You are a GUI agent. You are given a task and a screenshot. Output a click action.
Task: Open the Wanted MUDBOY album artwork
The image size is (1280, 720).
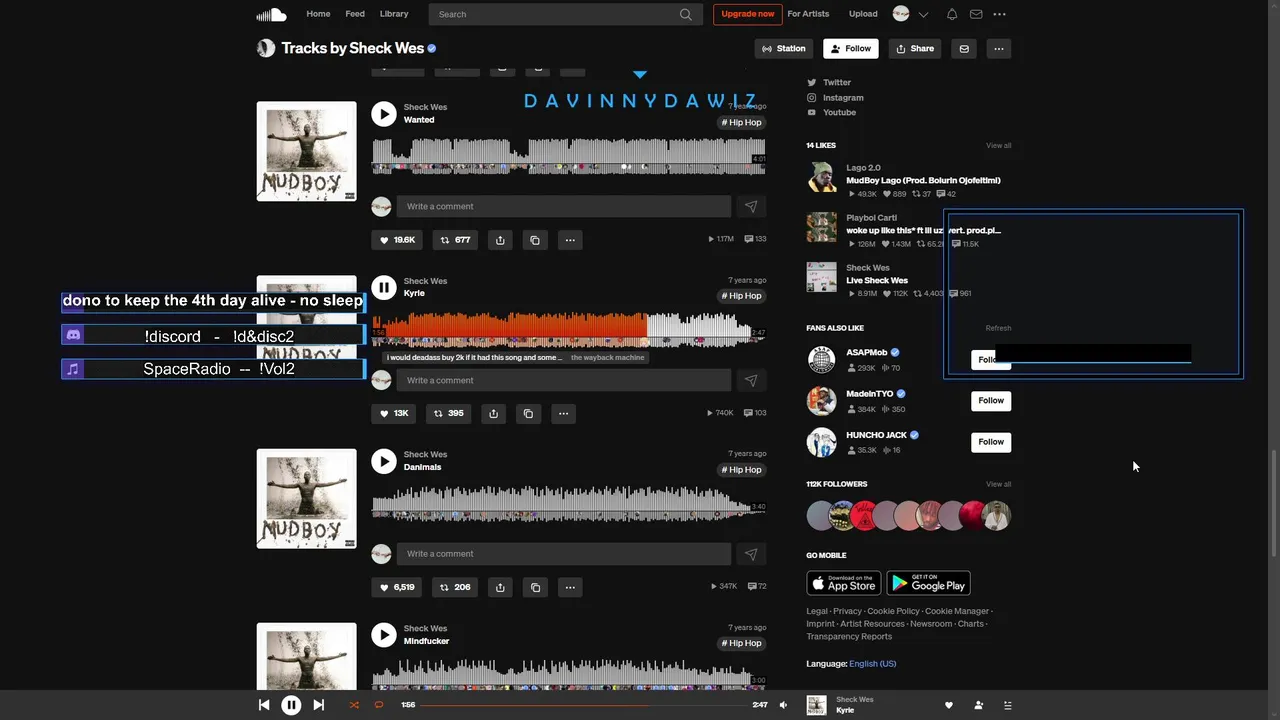tap(306, 151)
